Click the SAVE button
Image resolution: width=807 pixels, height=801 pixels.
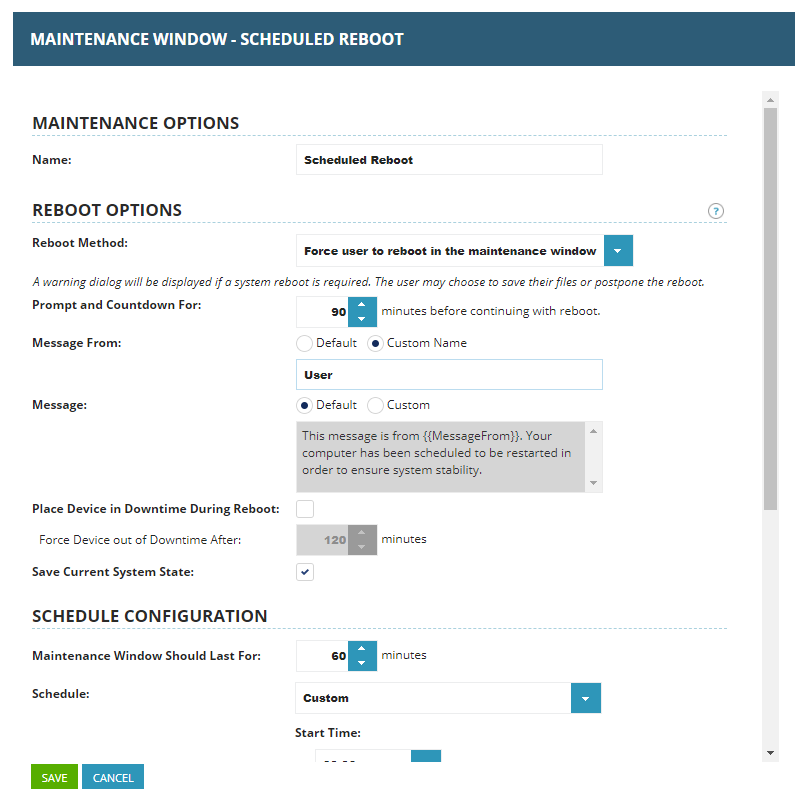[53, 776]
